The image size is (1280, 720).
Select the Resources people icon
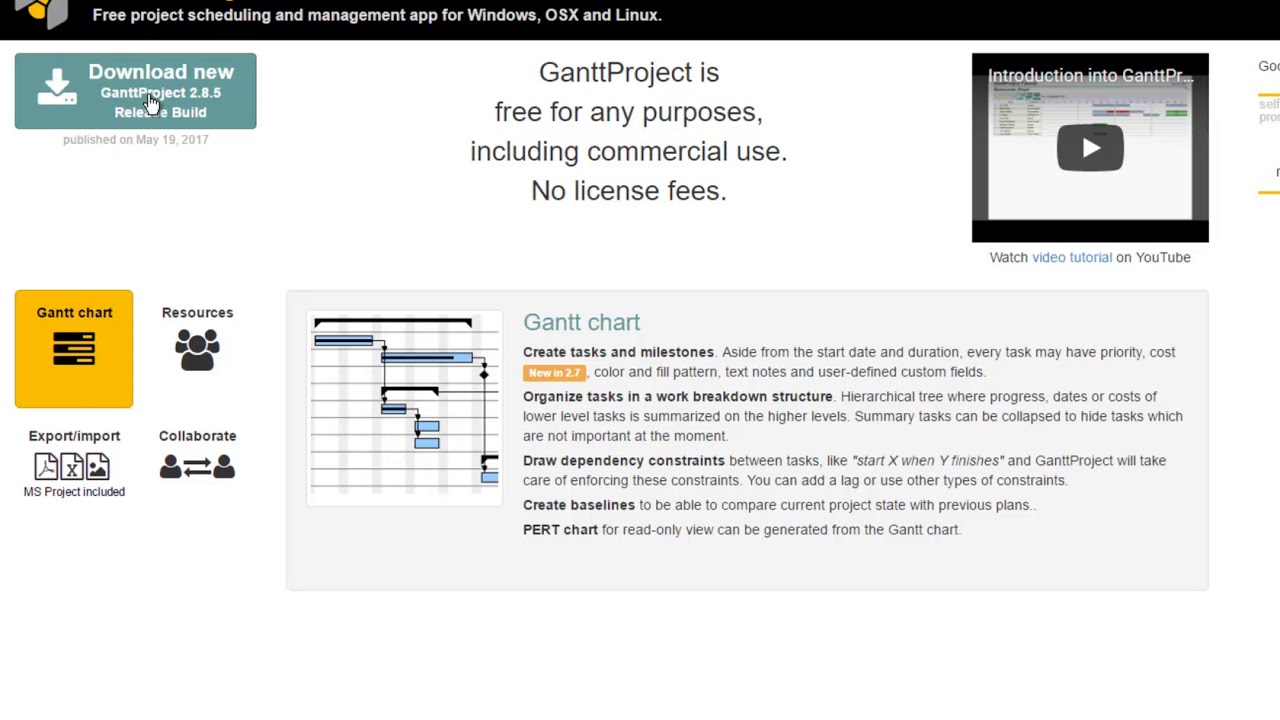pos(197,351)
